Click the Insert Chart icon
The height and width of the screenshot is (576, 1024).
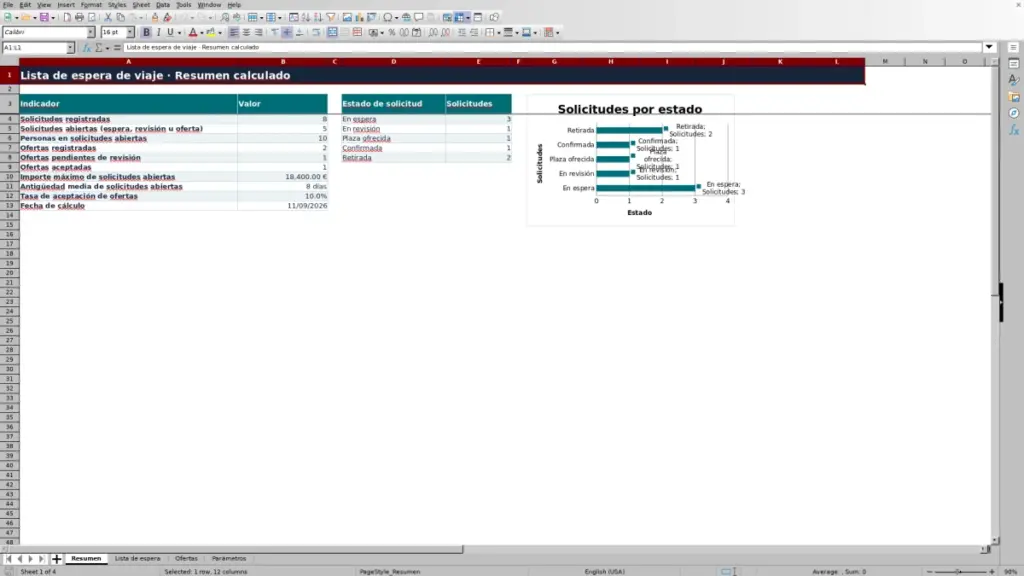pyautogui.click(x=359, y=18)
